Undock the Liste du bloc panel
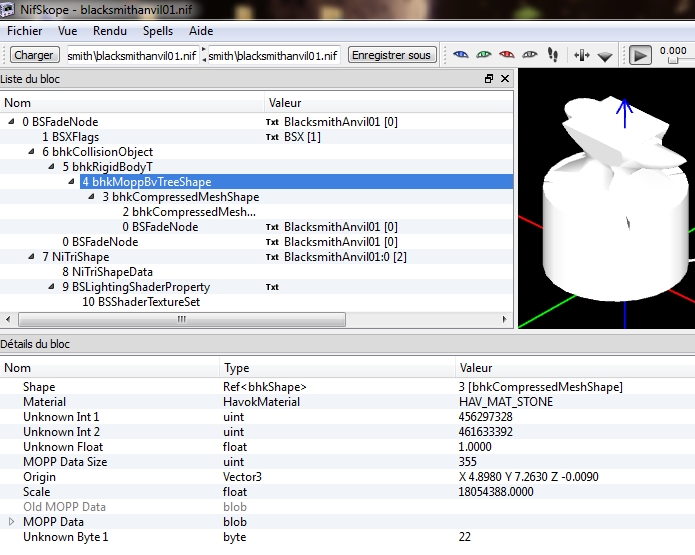Screen dimensions: 695x555 point(489,78)
